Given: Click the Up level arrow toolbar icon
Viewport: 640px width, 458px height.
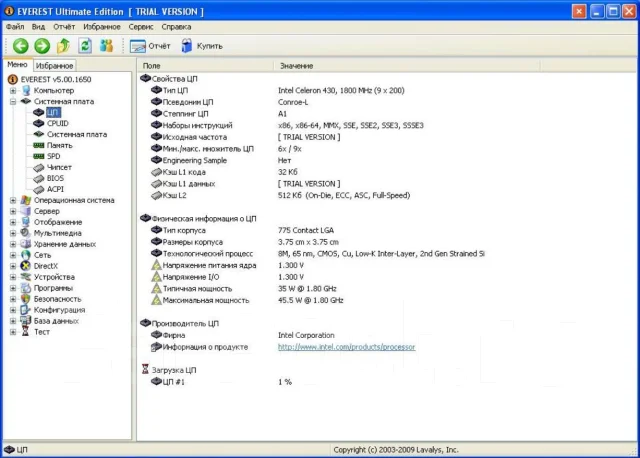Looking at the screenshot, I should 63,46.
